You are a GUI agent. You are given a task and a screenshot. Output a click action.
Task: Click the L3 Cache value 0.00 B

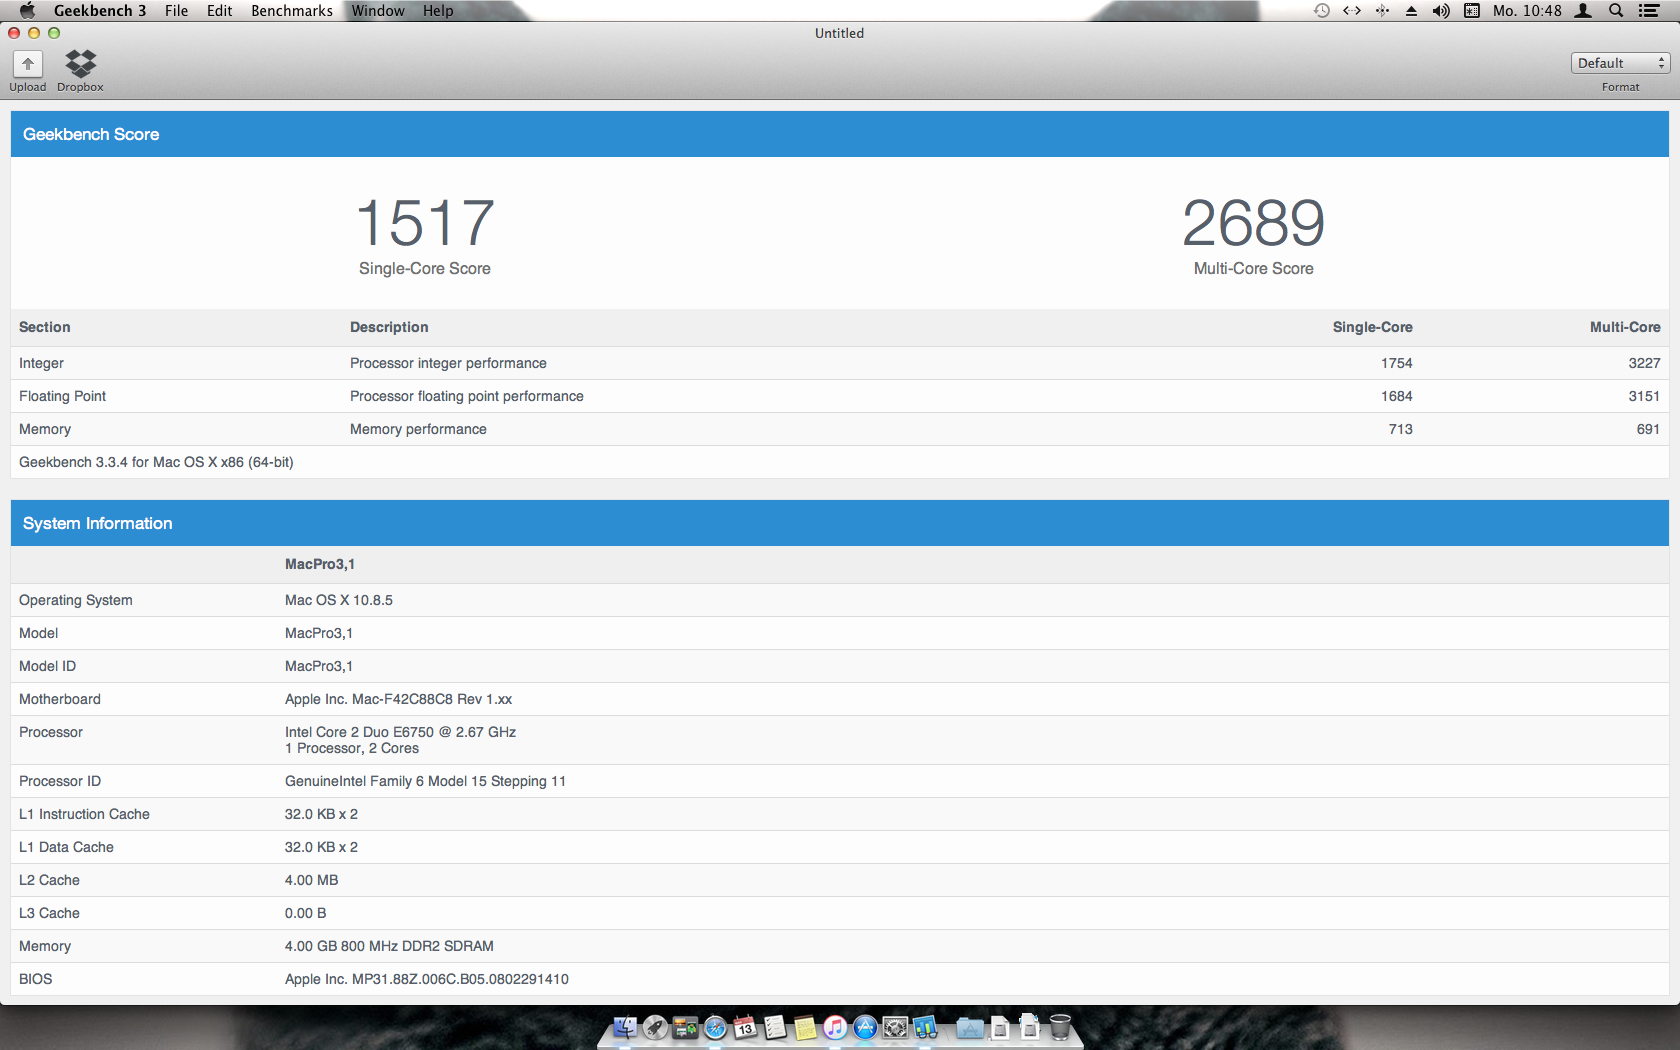[x=306, y=913]
